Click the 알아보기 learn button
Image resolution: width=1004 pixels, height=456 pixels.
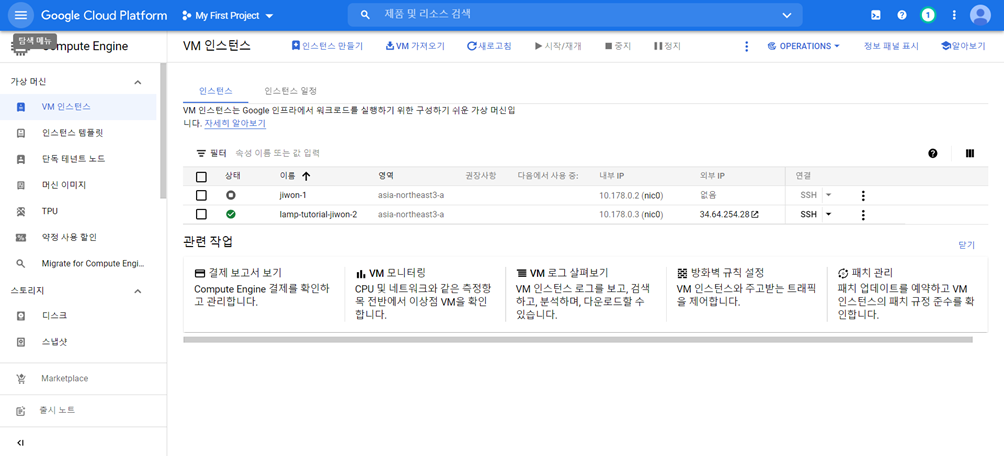pos(962,46)
